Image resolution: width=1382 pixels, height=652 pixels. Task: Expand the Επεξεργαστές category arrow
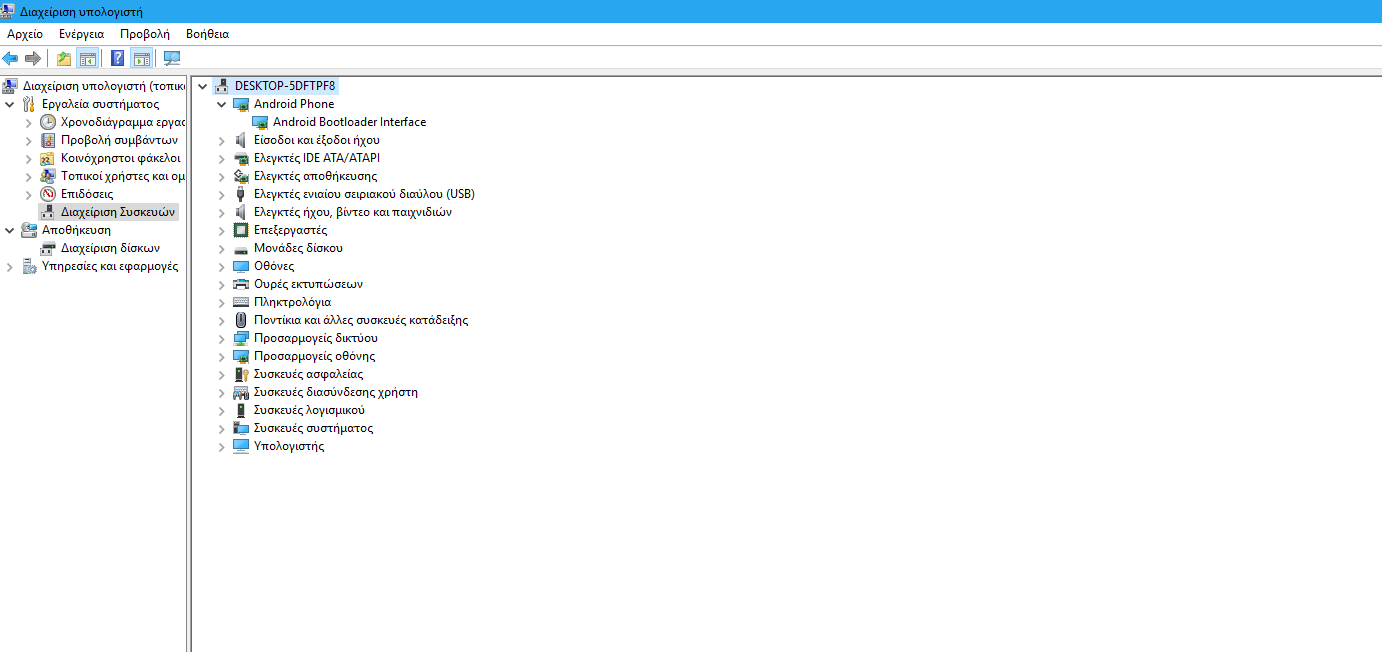coord(222,230)
